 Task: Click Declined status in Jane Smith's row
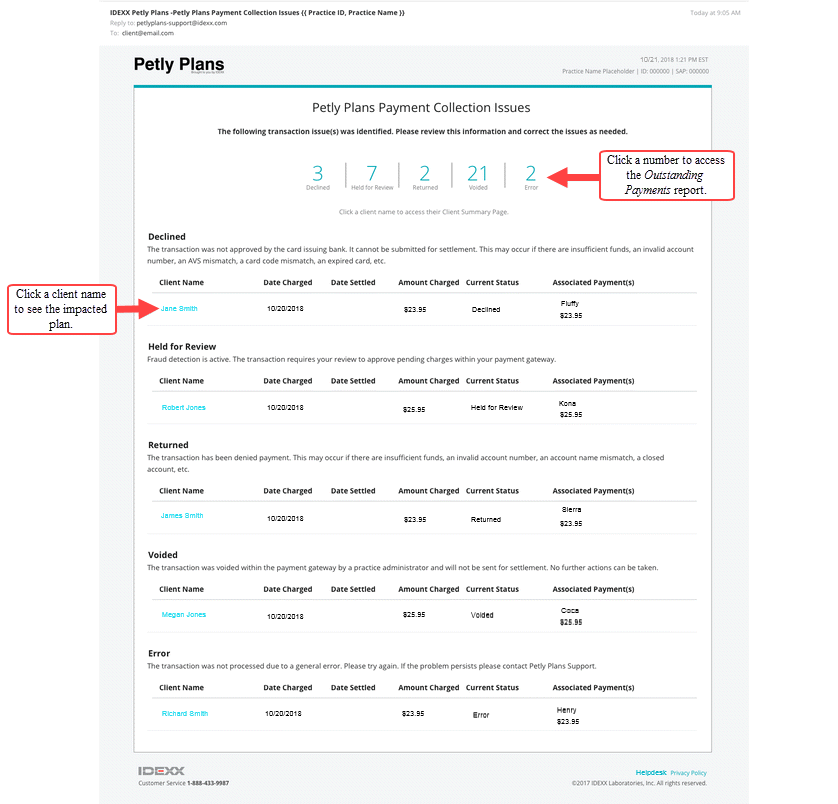(486, 309)
